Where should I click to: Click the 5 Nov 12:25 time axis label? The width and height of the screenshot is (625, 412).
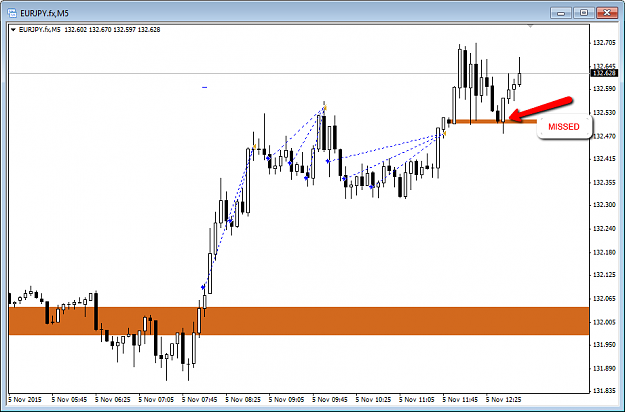coord(503,399)
